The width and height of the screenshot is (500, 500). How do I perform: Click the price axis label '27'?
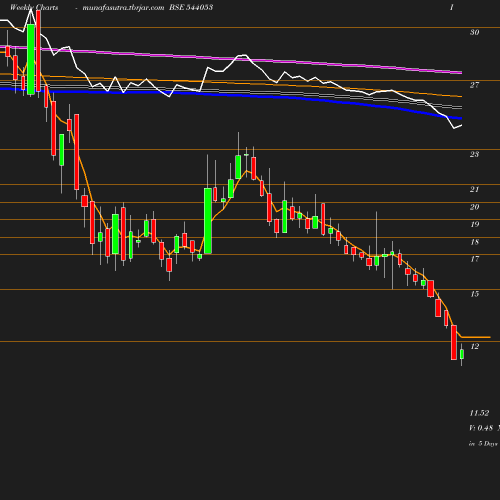tap(475, 85)
